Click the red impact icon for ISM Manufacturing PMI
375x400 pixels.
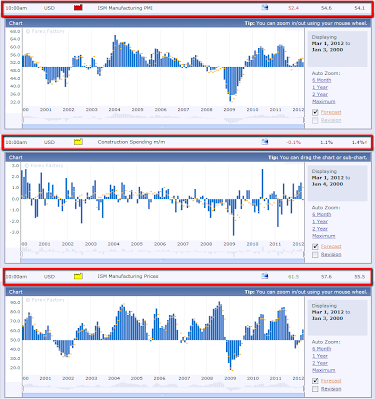(78, 8)
